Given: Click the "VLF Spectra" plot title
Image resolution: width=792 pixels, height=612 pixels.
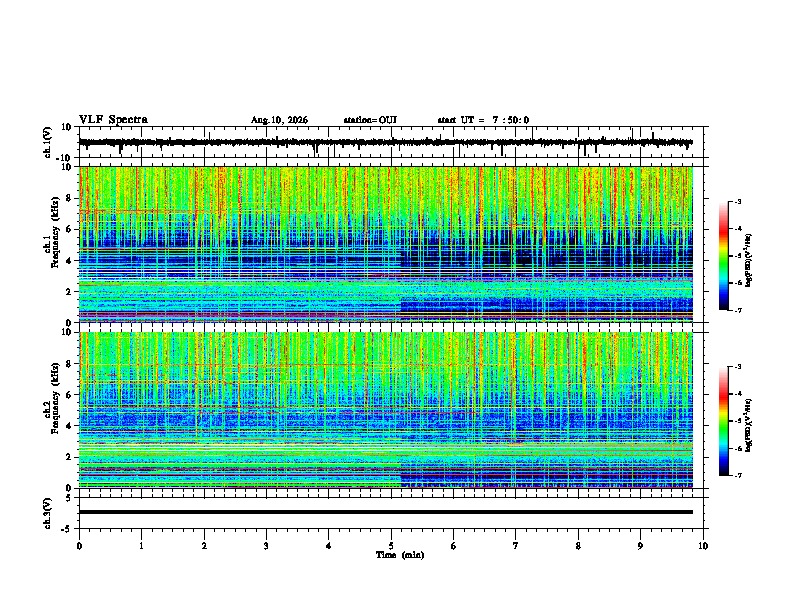Looking at the screenshot, I should [x=113, y=119].
